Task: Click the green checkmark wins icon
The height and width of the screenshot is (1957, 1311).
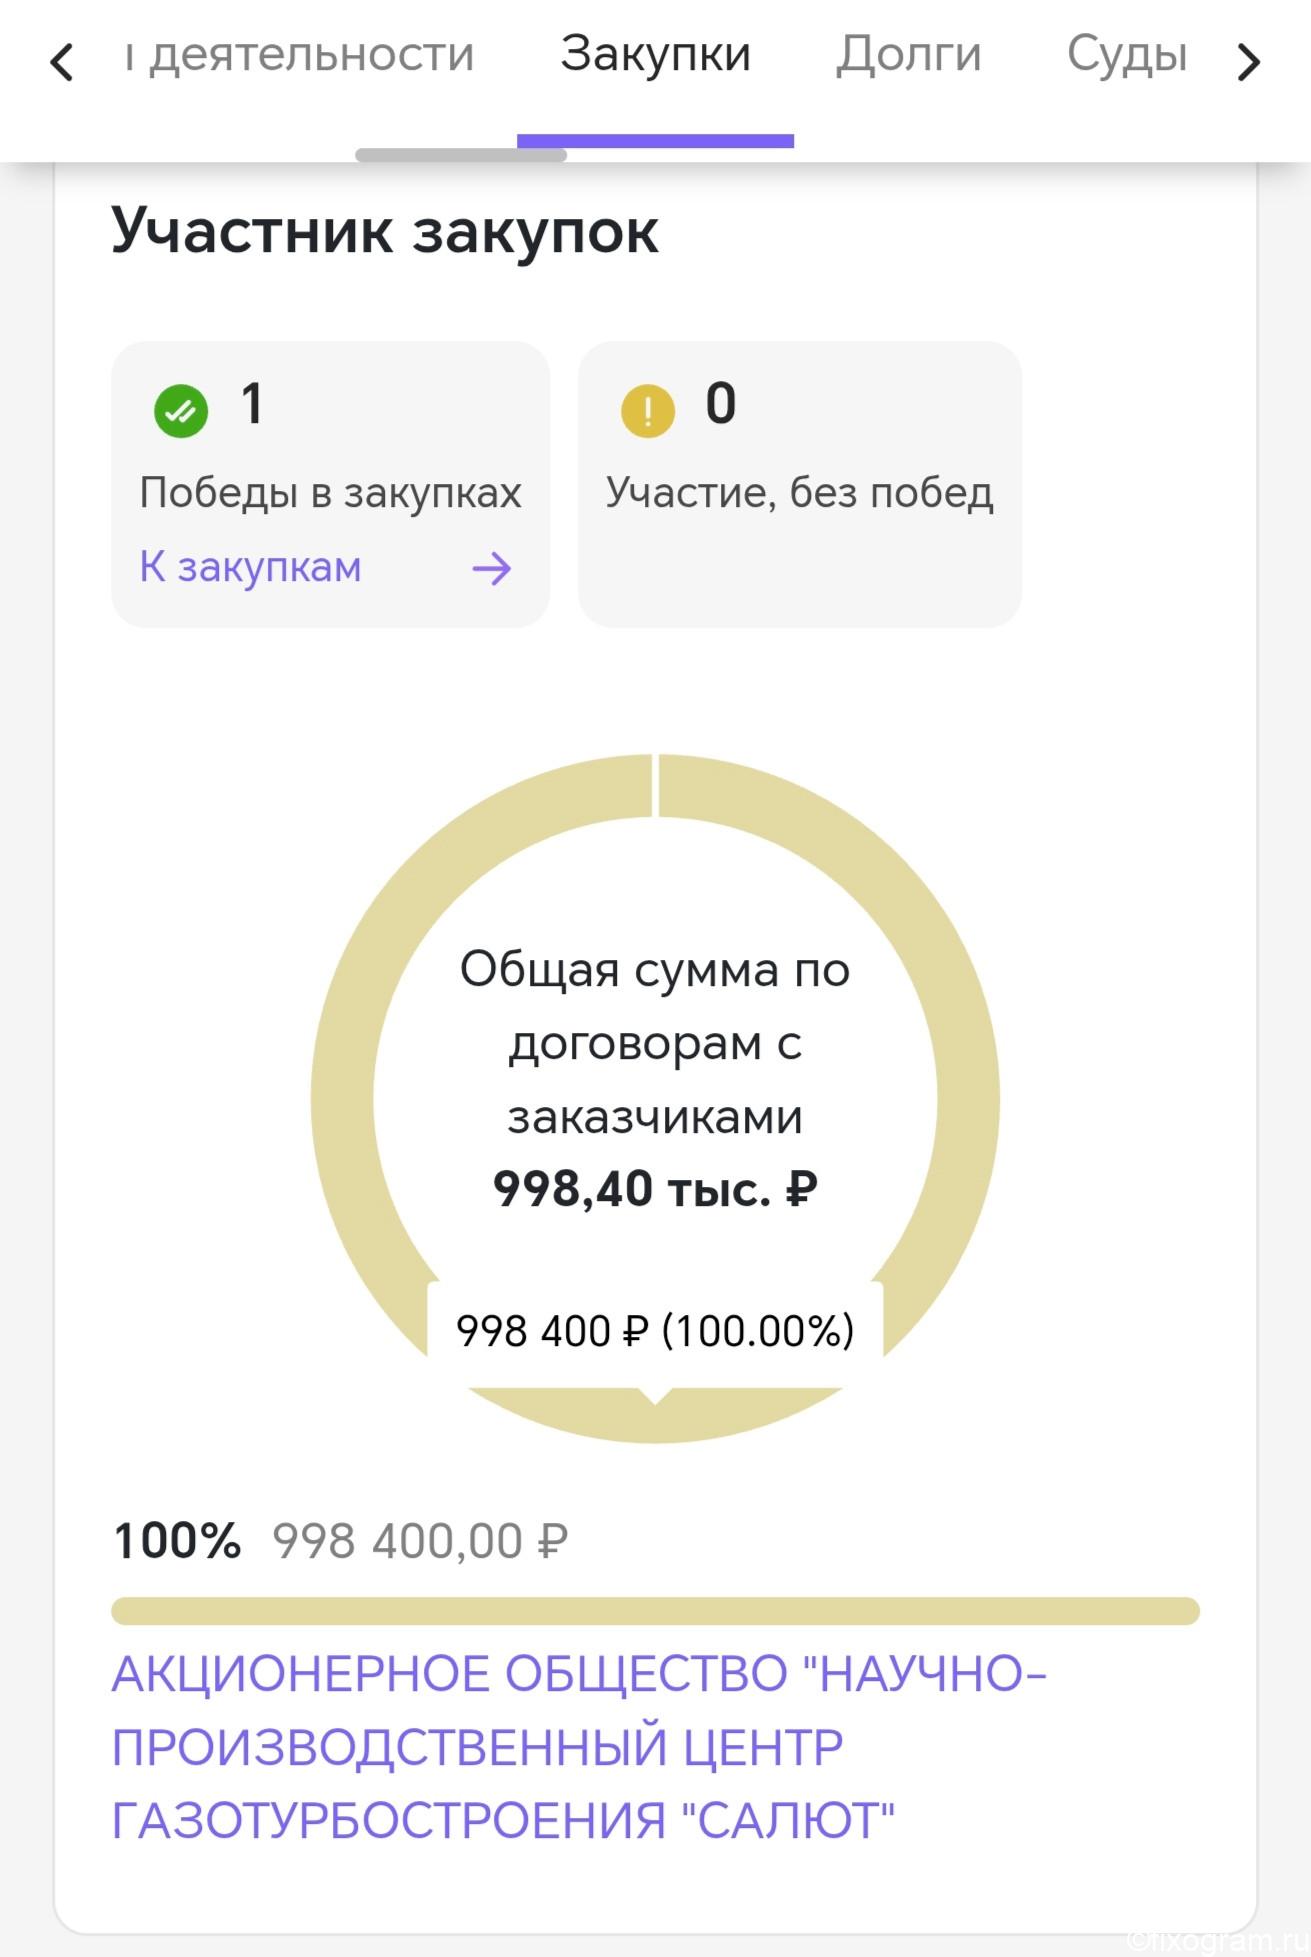Action: [180, 410]
